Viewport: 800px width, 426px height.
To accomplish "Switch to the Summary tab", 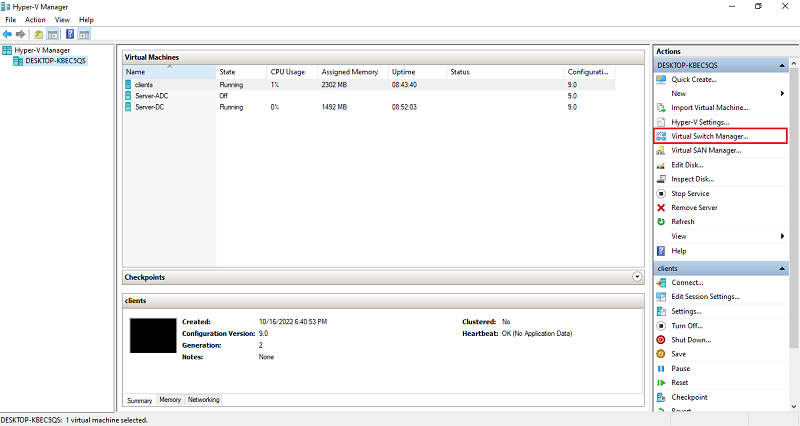I will tap(139, 400).
